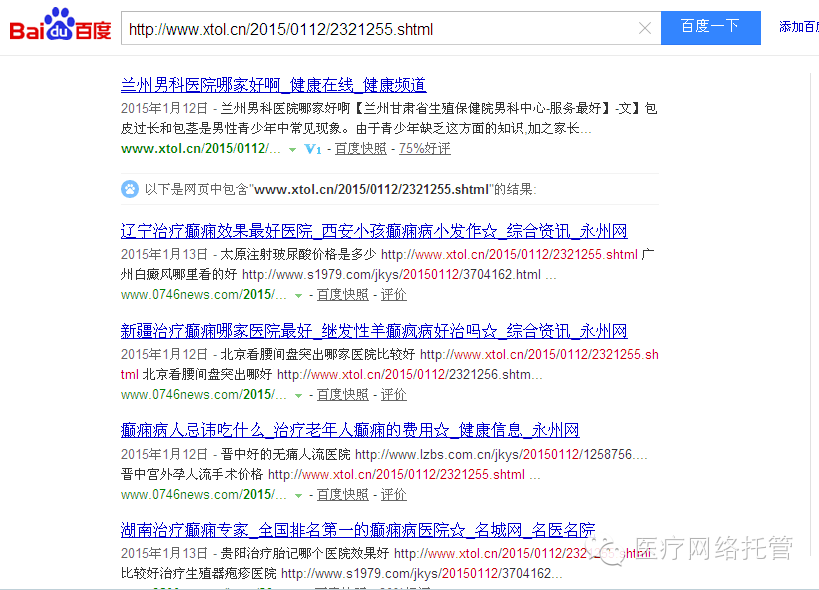View 百度快照 for the 辽宁治疗癫痫 result
The image size is (819, 590).
pos(343,295)
